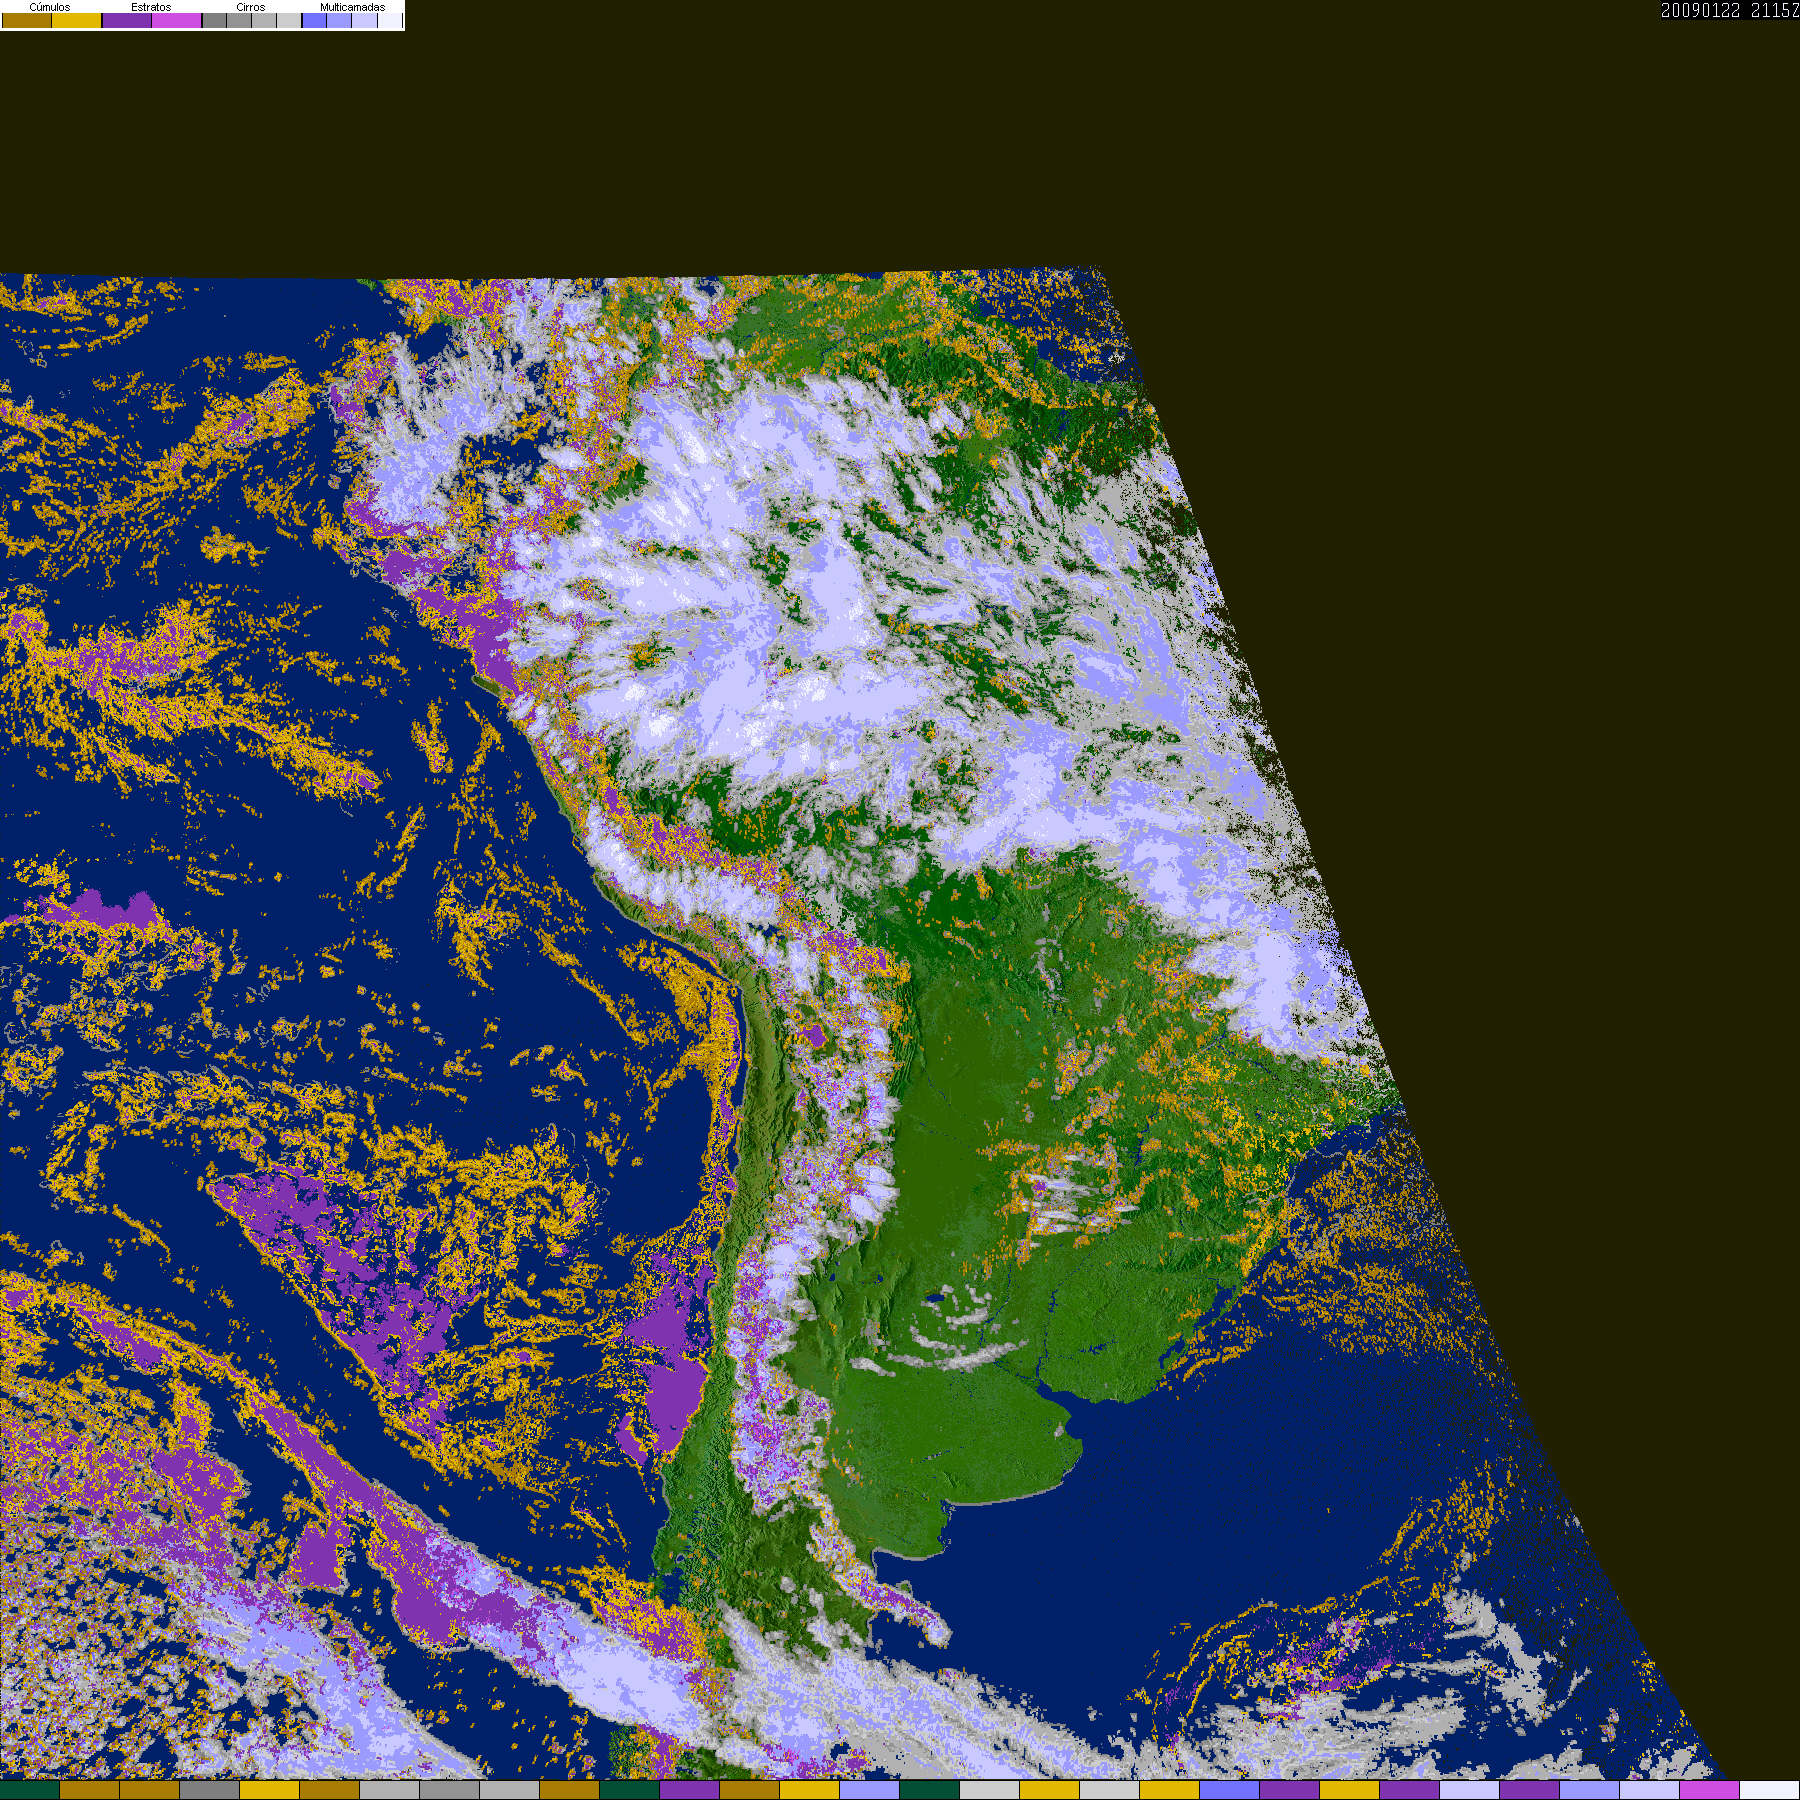Click the 'Cirros' legend label

coord(251,7)
